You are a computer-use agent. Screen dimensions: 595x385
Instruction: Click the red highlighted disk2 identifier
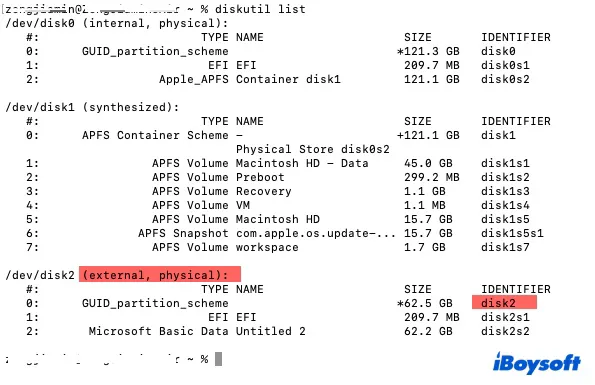point(504,303)
